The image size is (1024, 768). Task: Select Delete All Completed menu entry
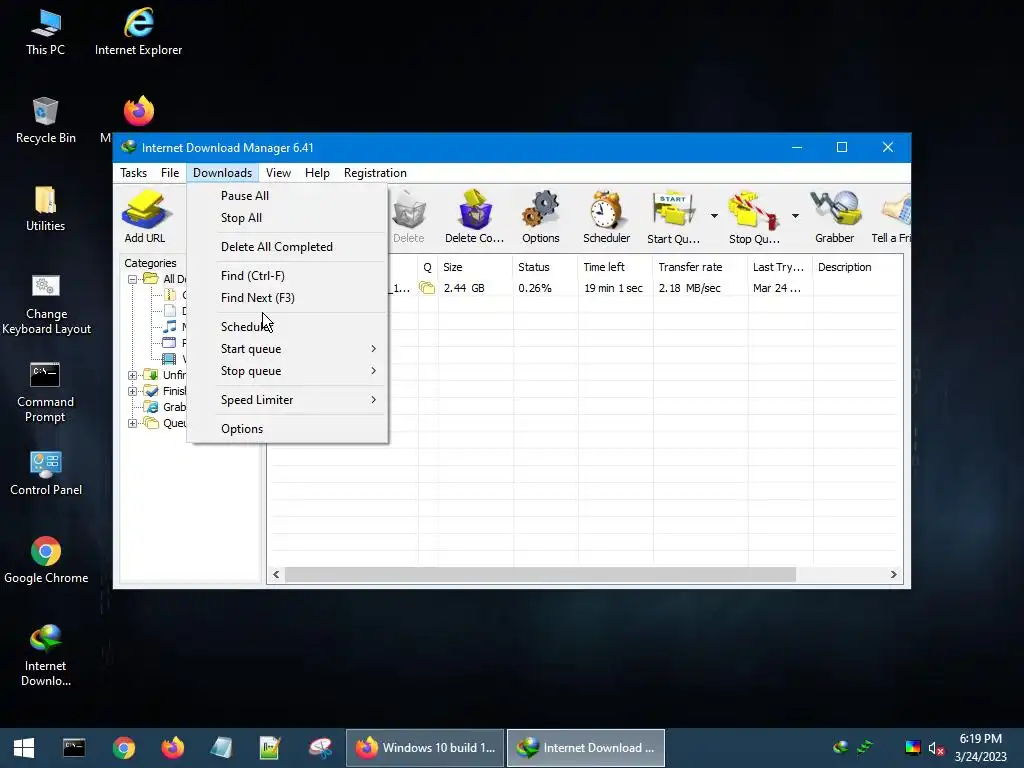tap(287, 247)
